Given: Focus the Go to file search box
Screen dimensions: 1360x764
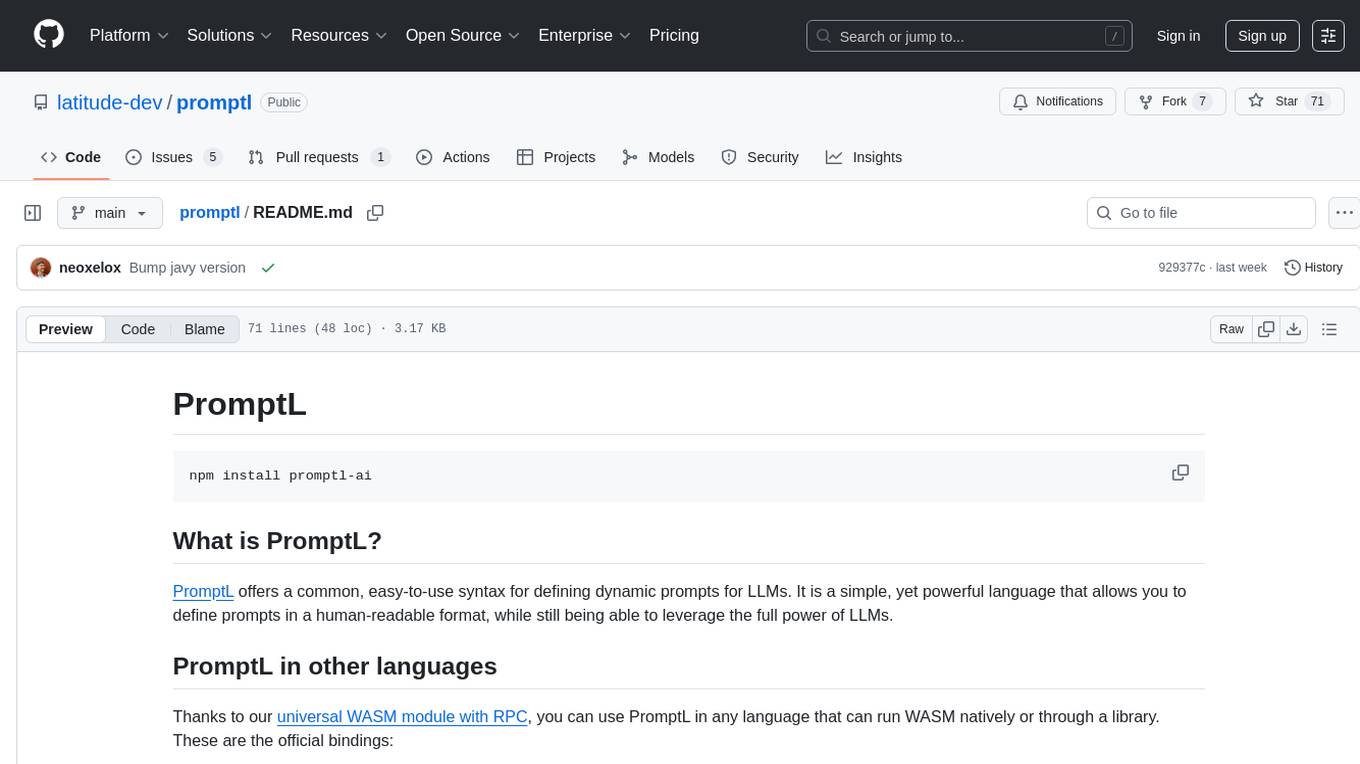Looking at the screenshot, I should point(1201,213).
